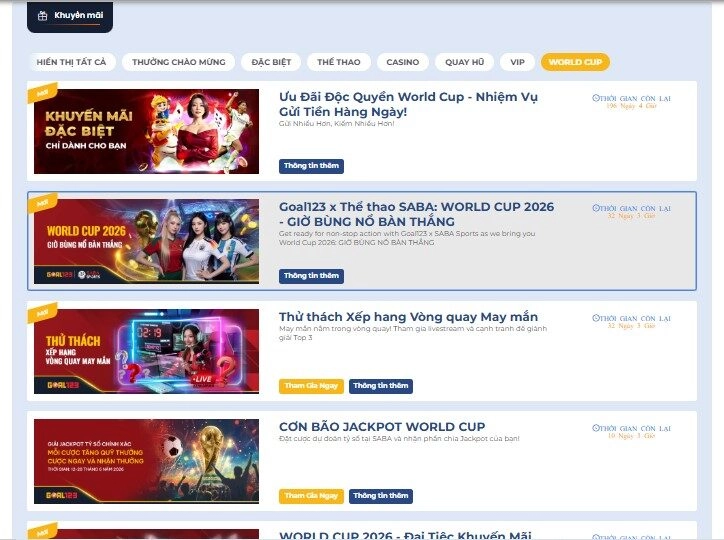Screen dimensions: 724x540
Task: Click Tham Gia Ngay for Vòng quay May mắn
Action: (311, 386)
